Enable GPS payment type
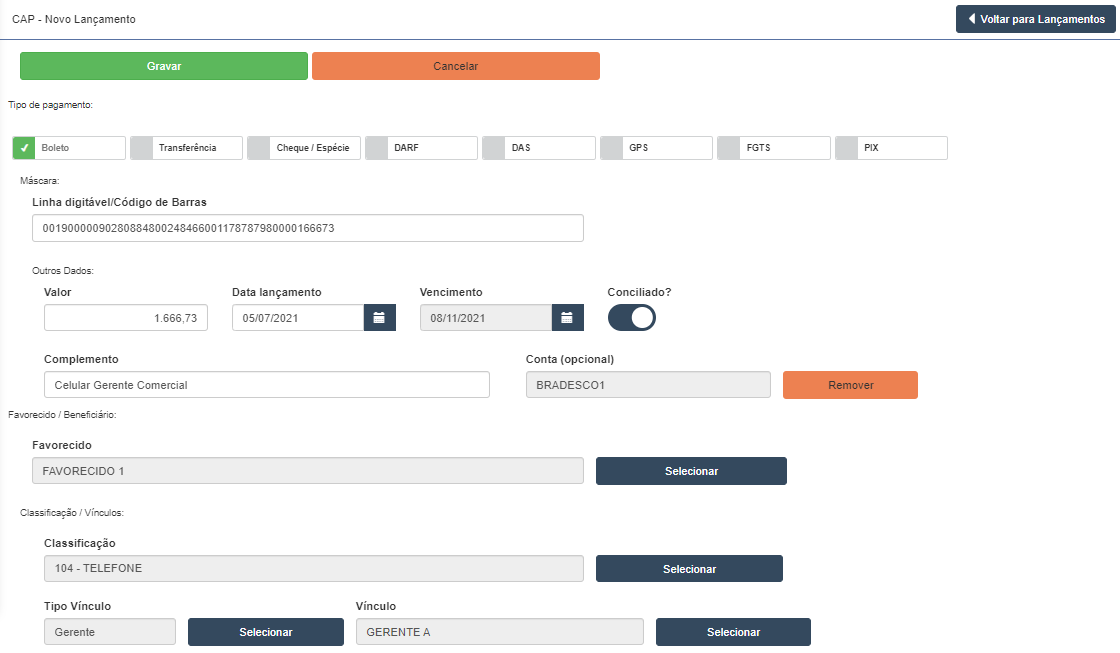The width and height of the screenshot is (1120, 653). [x=656, y=148]
